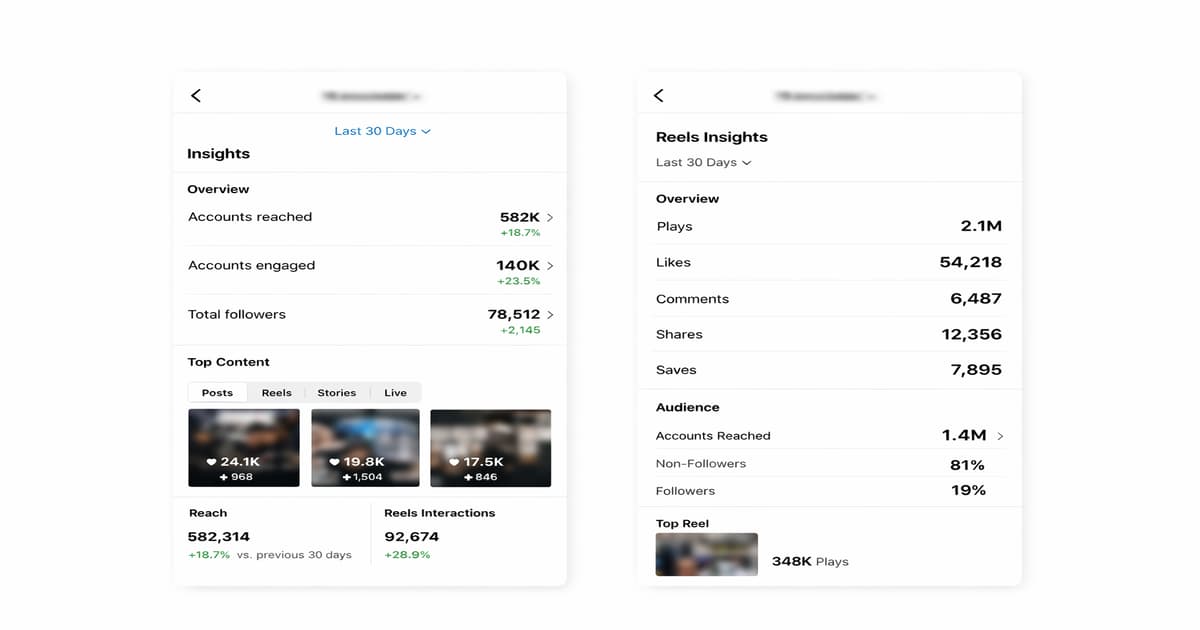Switch to the Live tab
This screenshot has height=630, width=1200.
point(395,393)
